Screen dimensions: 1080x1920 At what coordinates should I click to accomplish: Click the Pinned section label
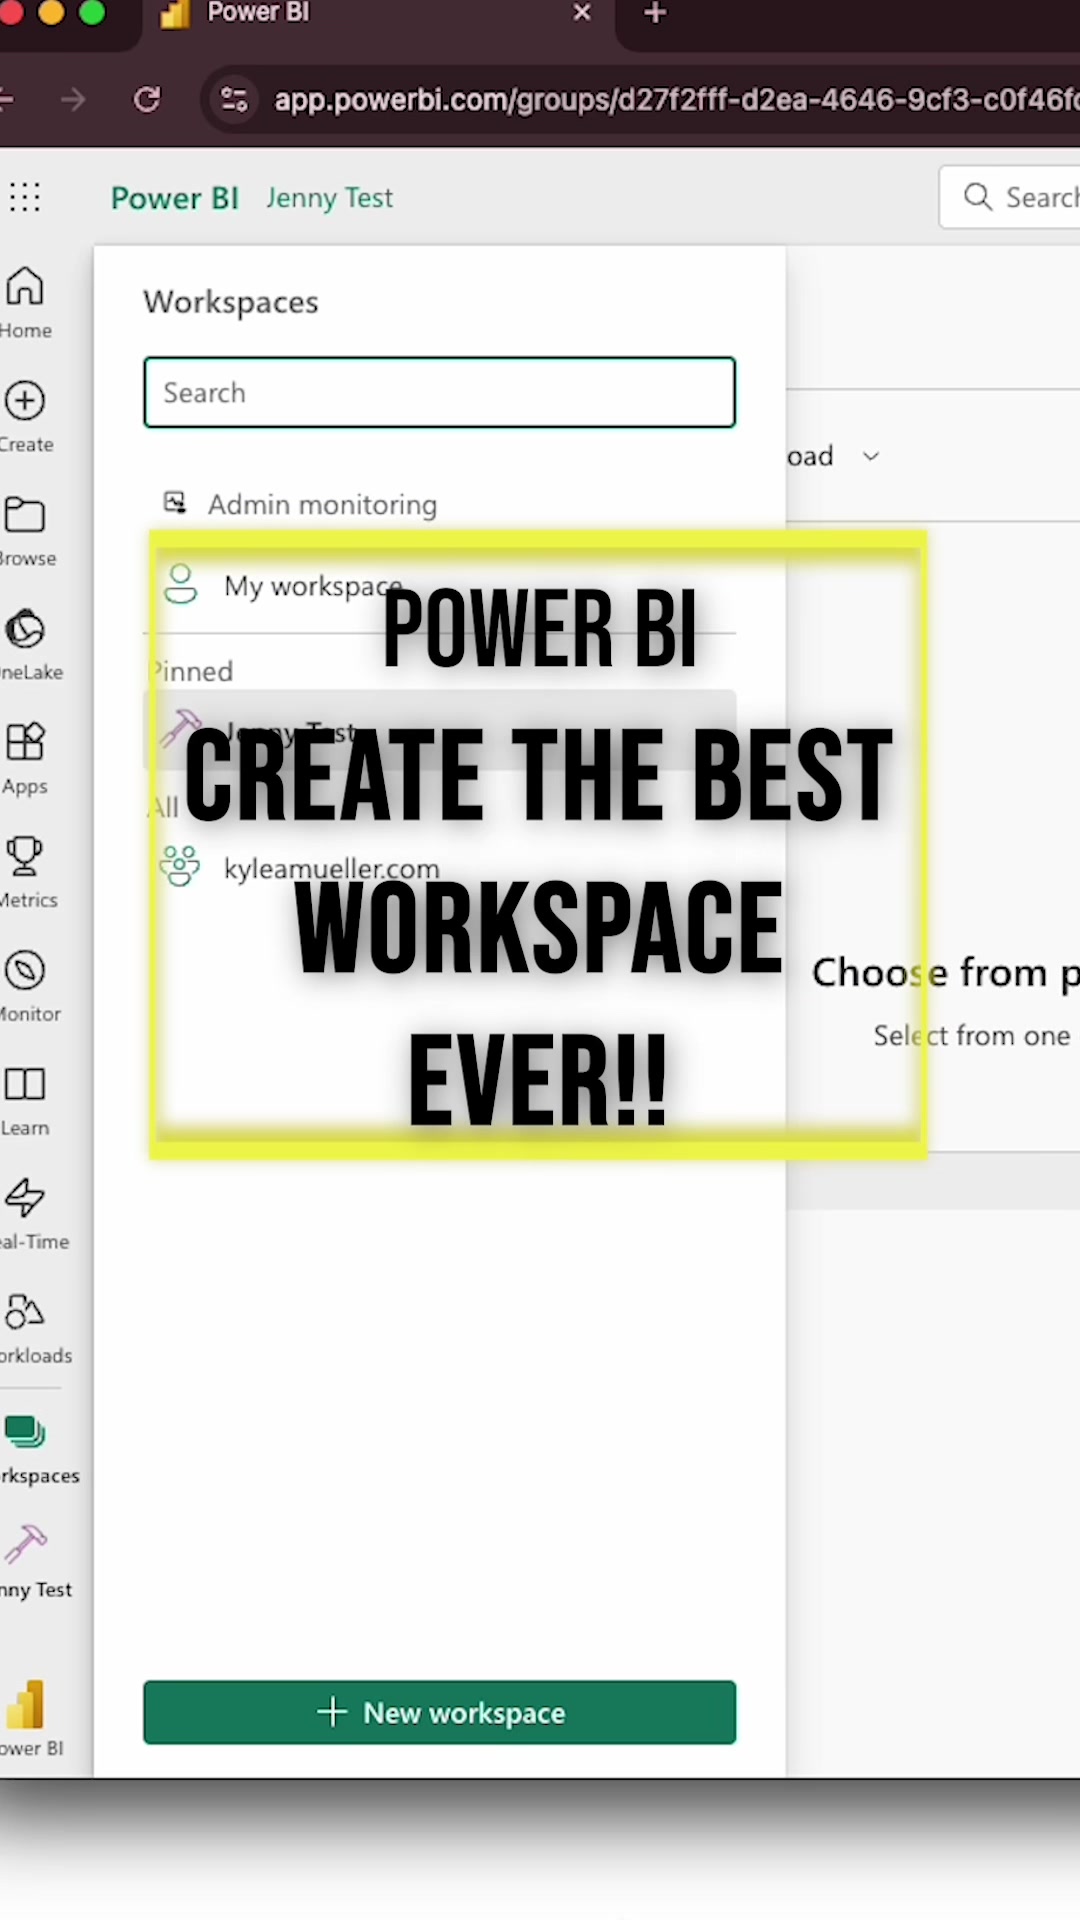(x=192, y=671)
